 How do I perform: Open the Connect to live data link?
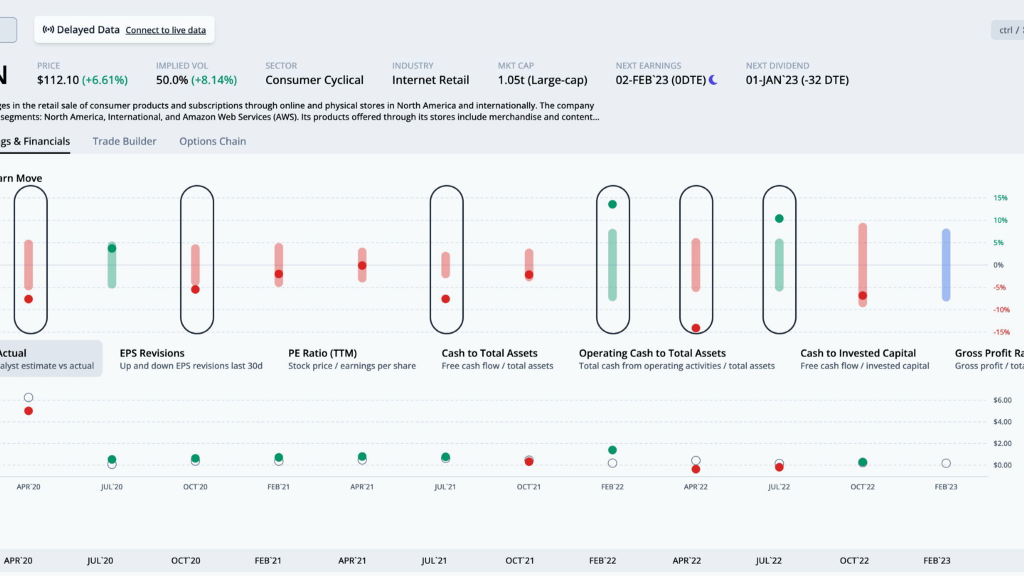tap(165, 30)
